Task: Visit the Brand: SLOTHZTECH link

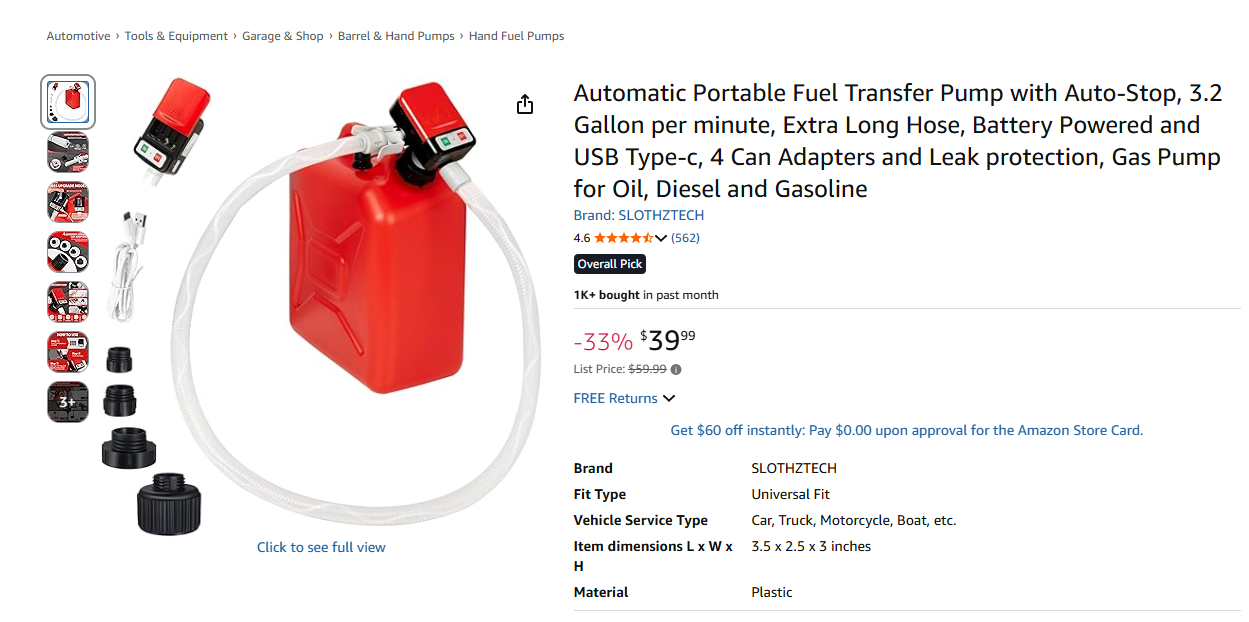Action: pyautogui.click(x=638, y=215)
